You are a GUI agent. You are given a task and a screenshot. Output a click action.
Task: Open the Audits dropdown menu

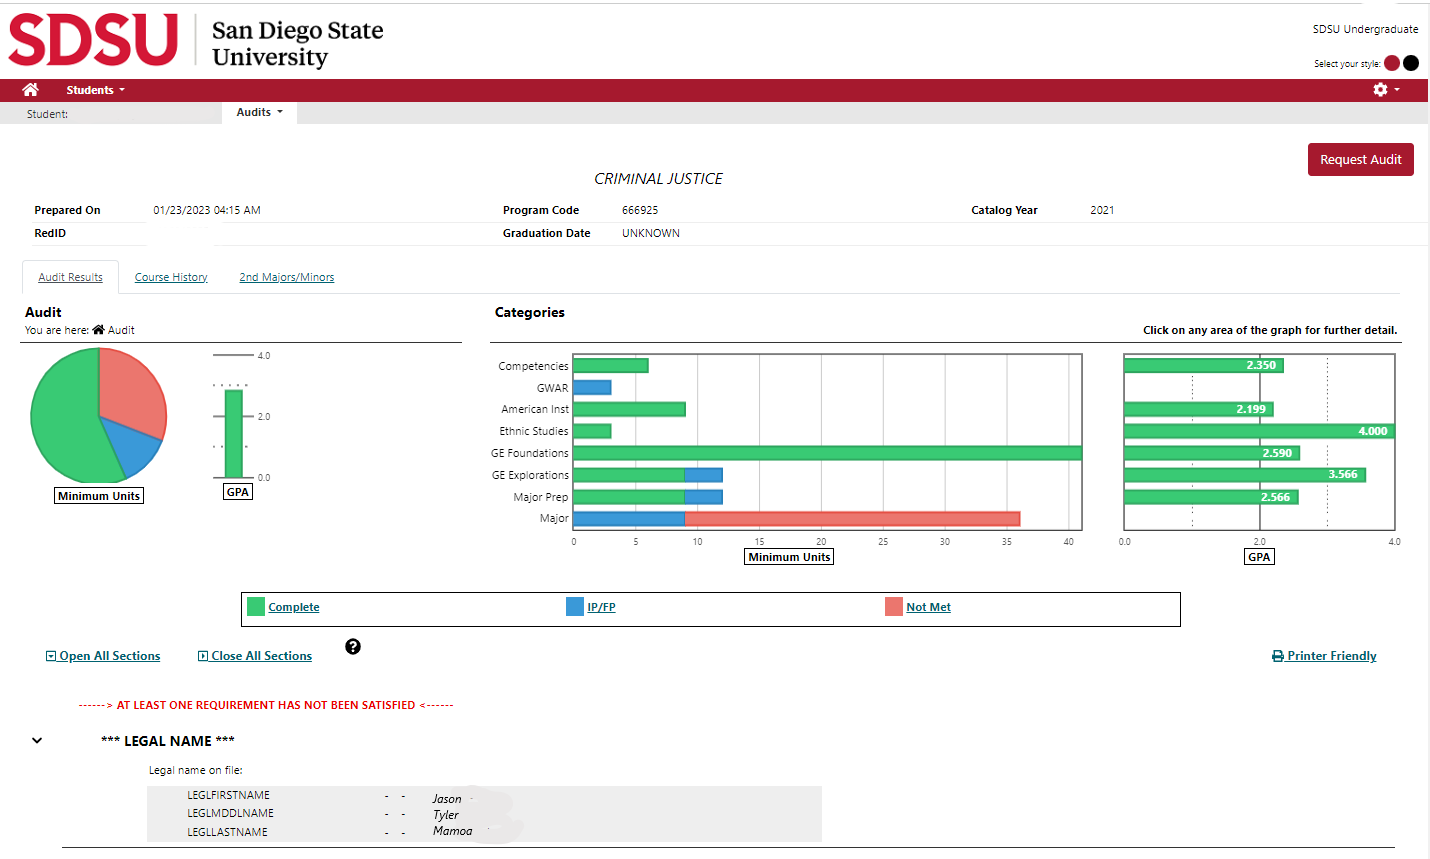click(x=259, y=112)
